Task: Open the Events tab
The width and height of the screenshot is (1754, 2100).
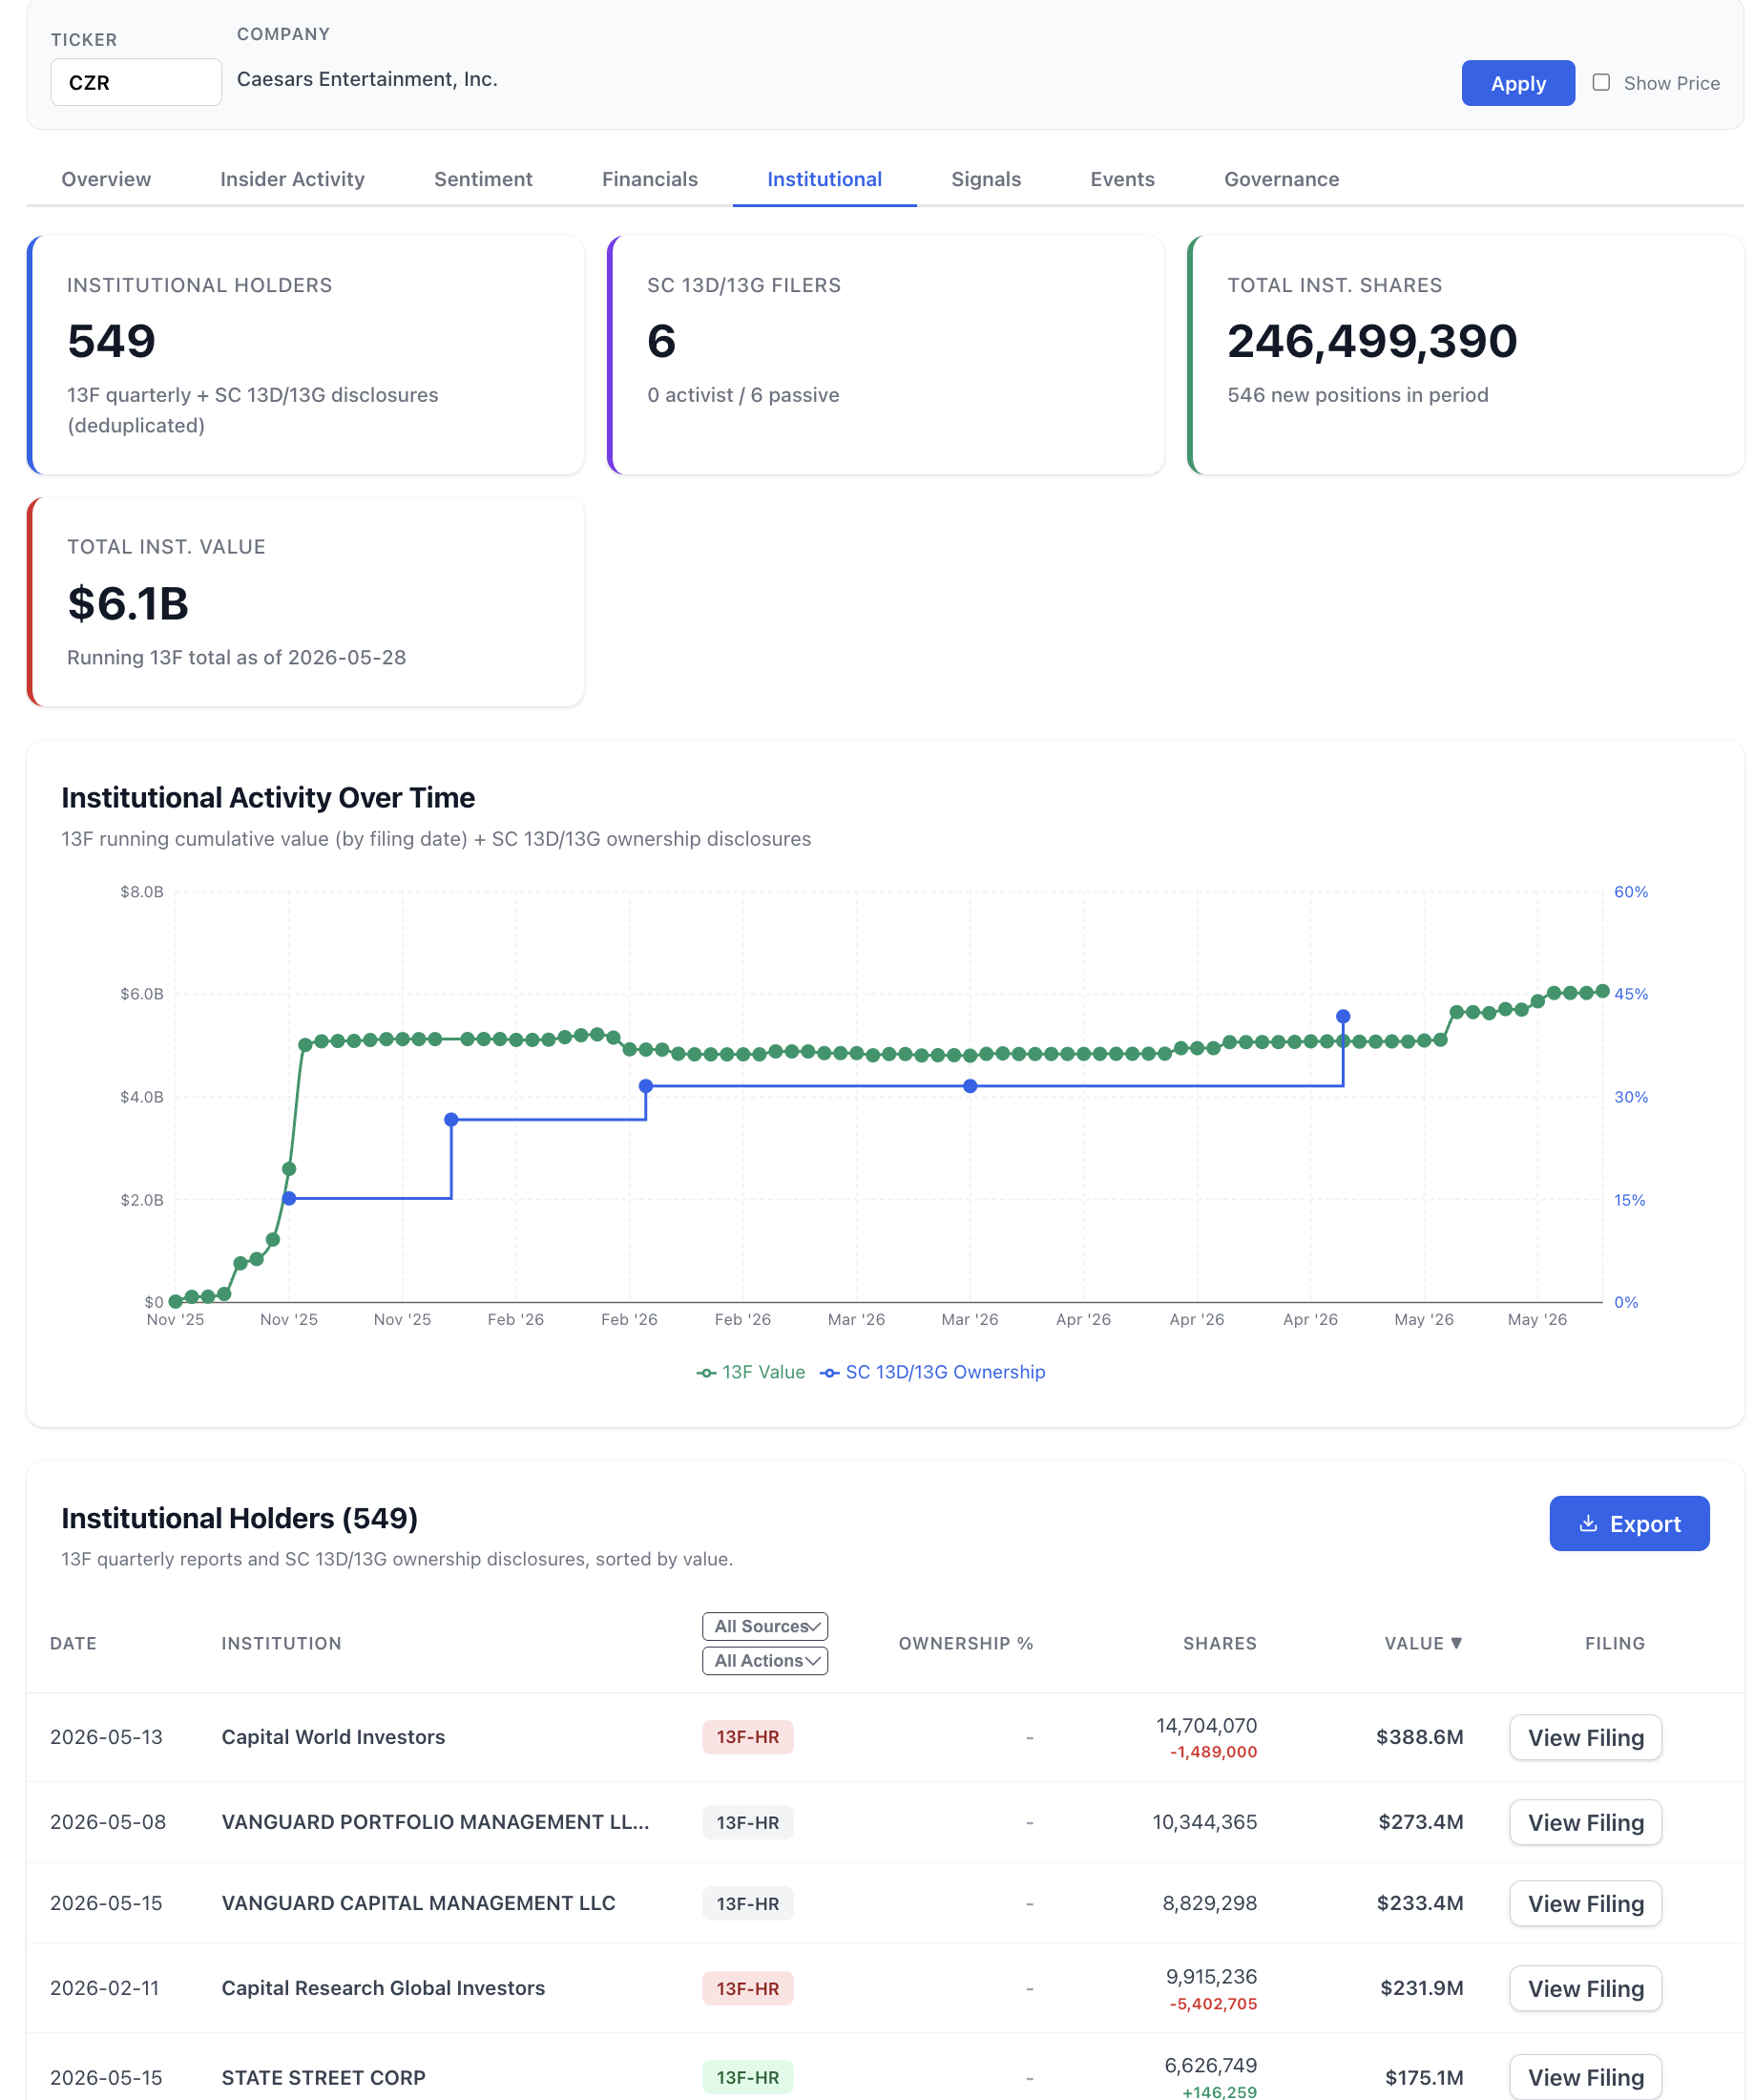Action: point(1122,179)
